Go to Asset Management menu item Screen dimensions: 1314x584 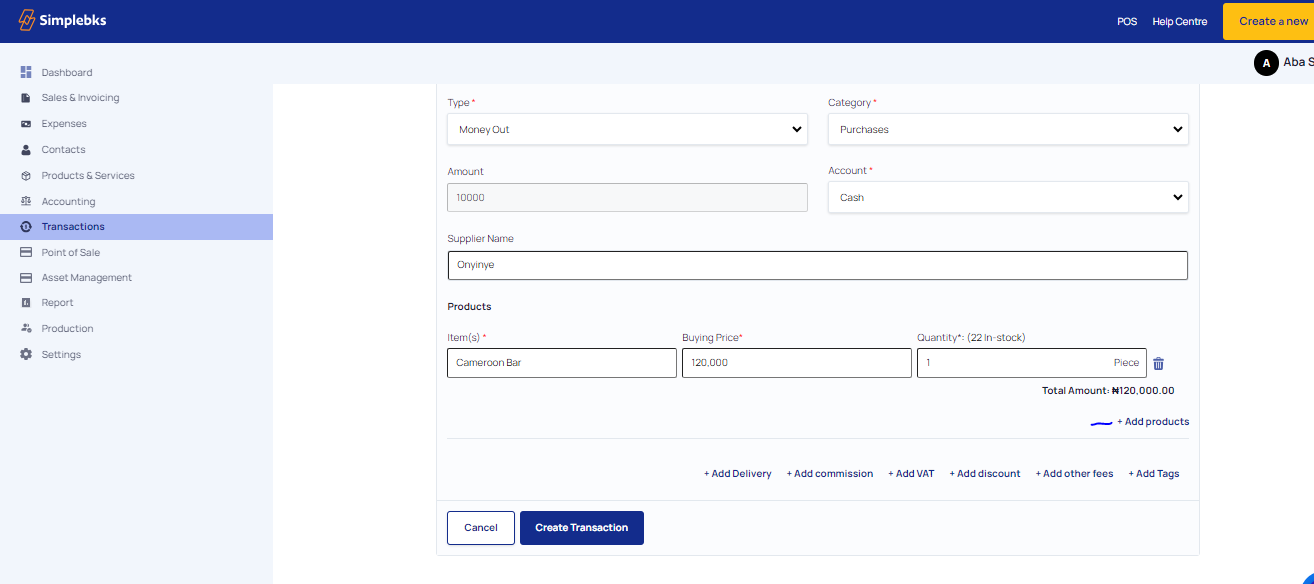[86, 278]
